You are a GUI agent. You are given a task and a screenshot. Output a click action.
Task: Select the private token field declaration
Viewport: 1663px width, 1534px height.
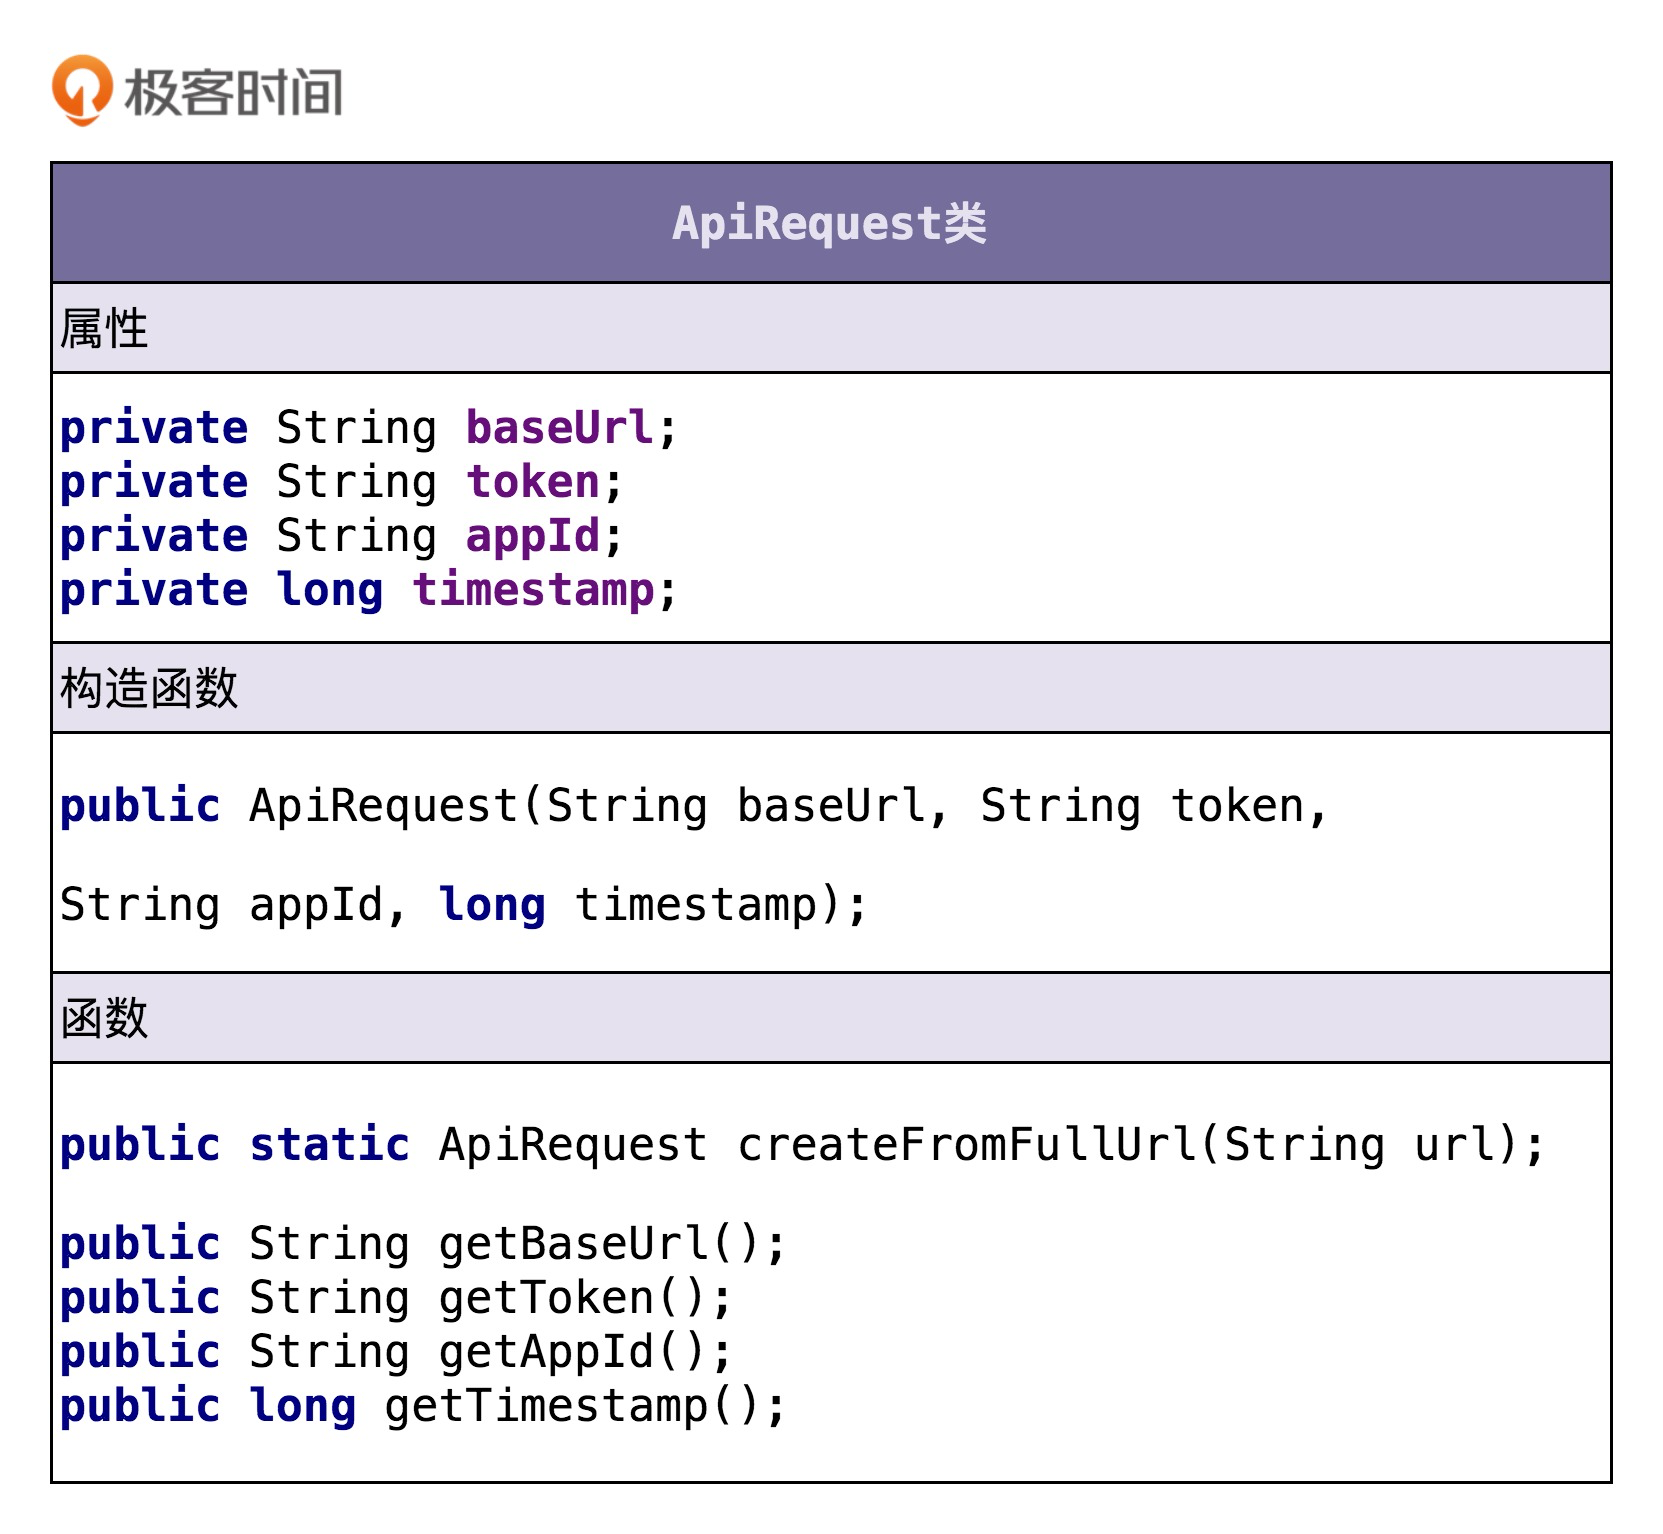341,482
